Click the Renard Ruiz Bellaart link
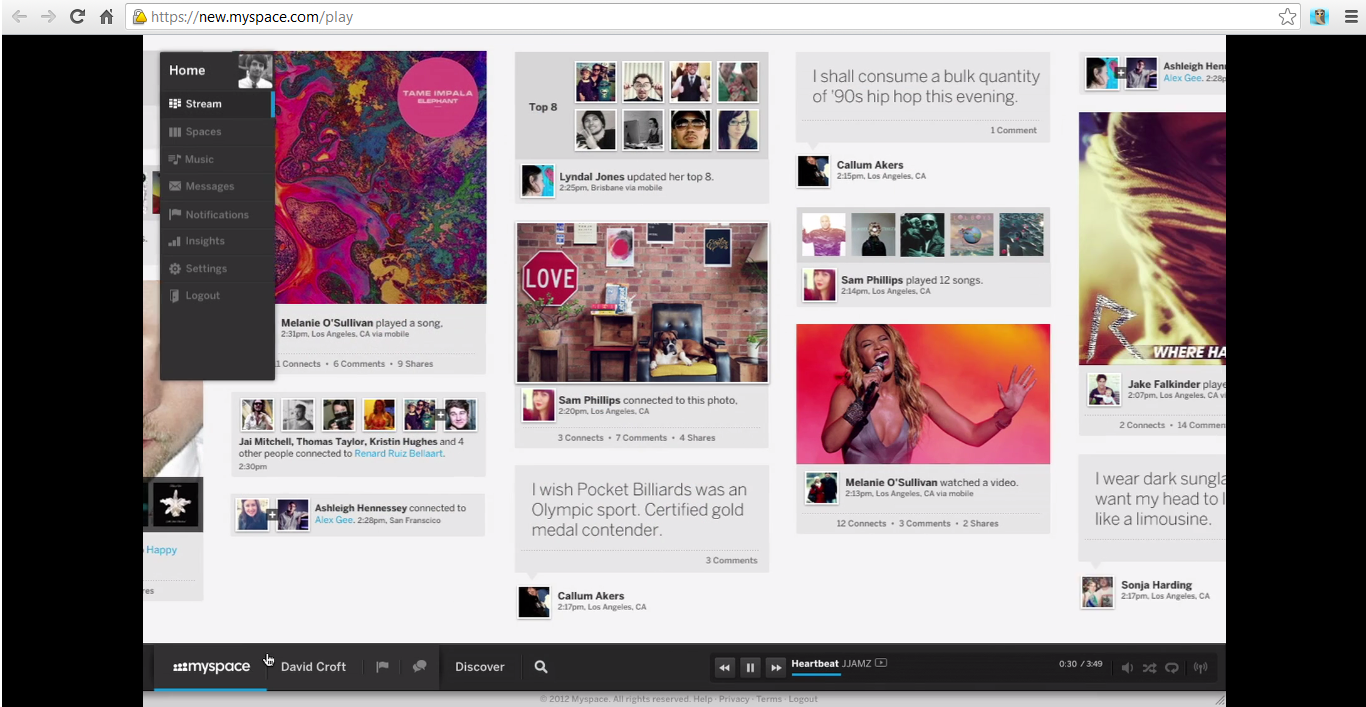This screenshot has width=1366, height=707. pos(399,454)
